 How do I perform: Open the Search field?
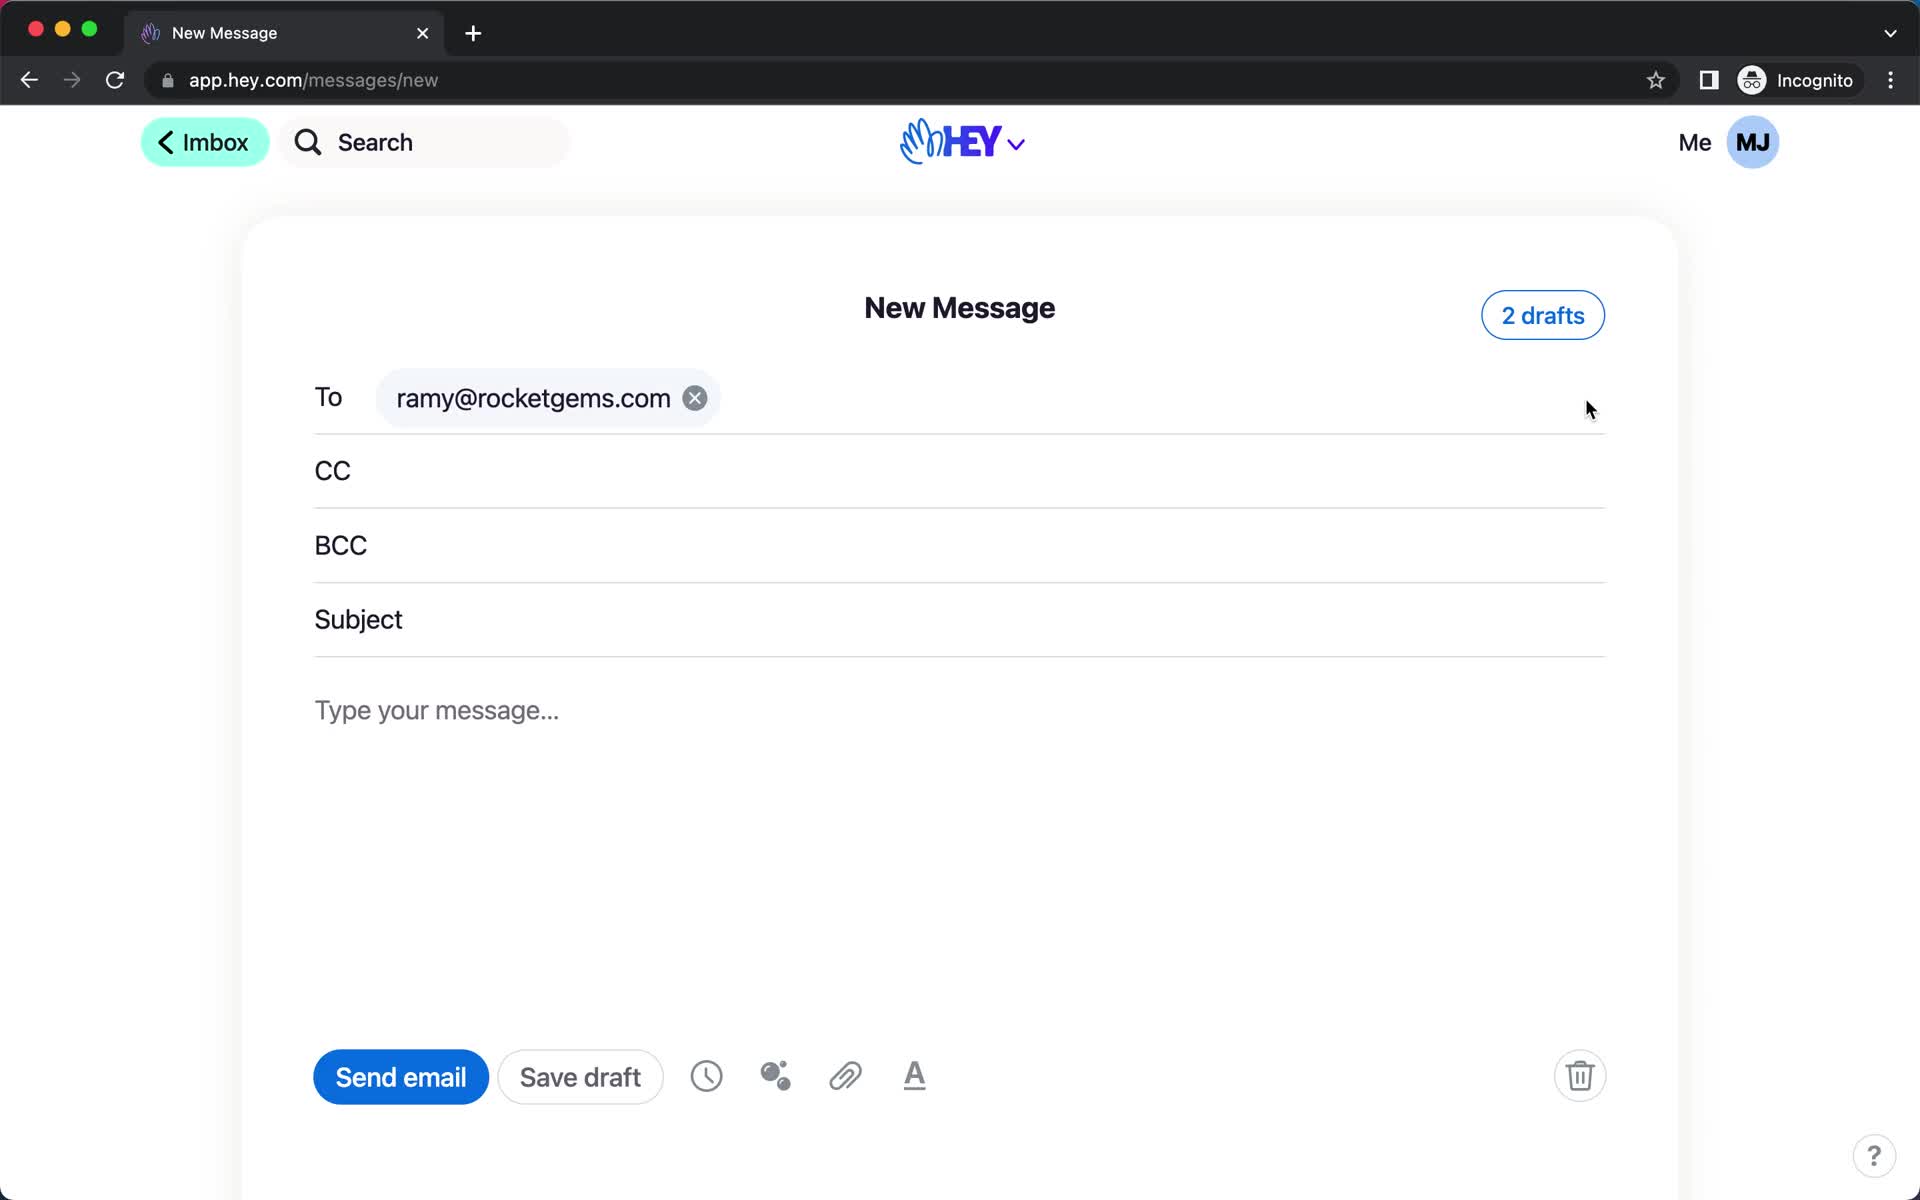[425, 142]
